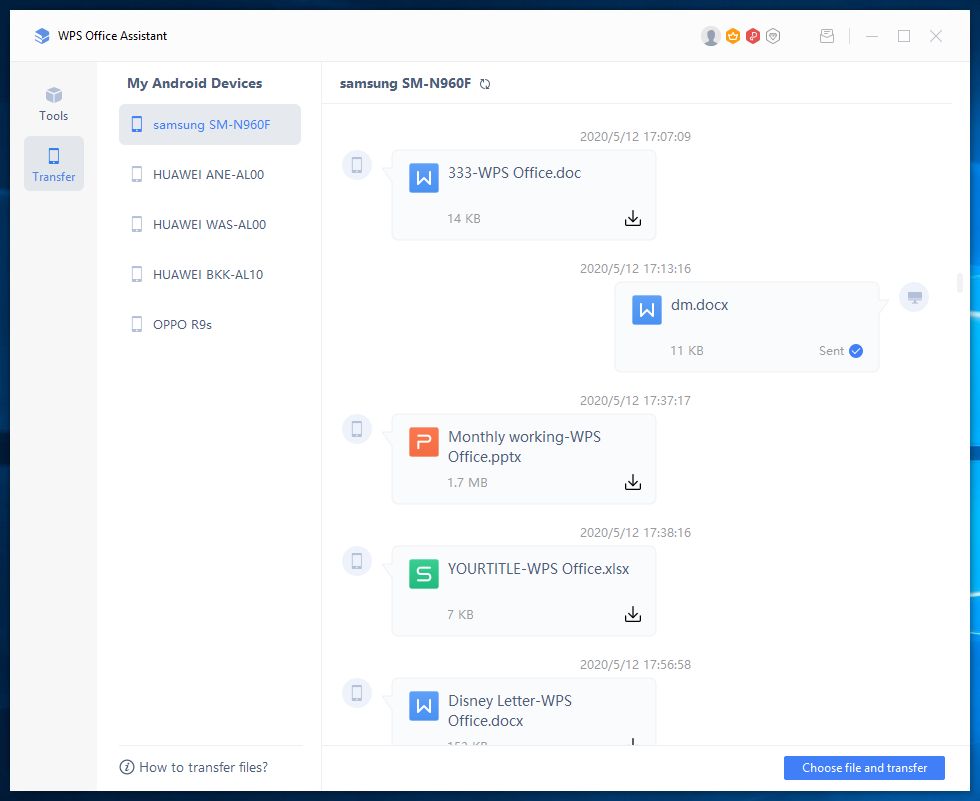This screenshot has width=980, height=801.
Task: Open the Tools panel in sidebar
Action: pos(54,104)
